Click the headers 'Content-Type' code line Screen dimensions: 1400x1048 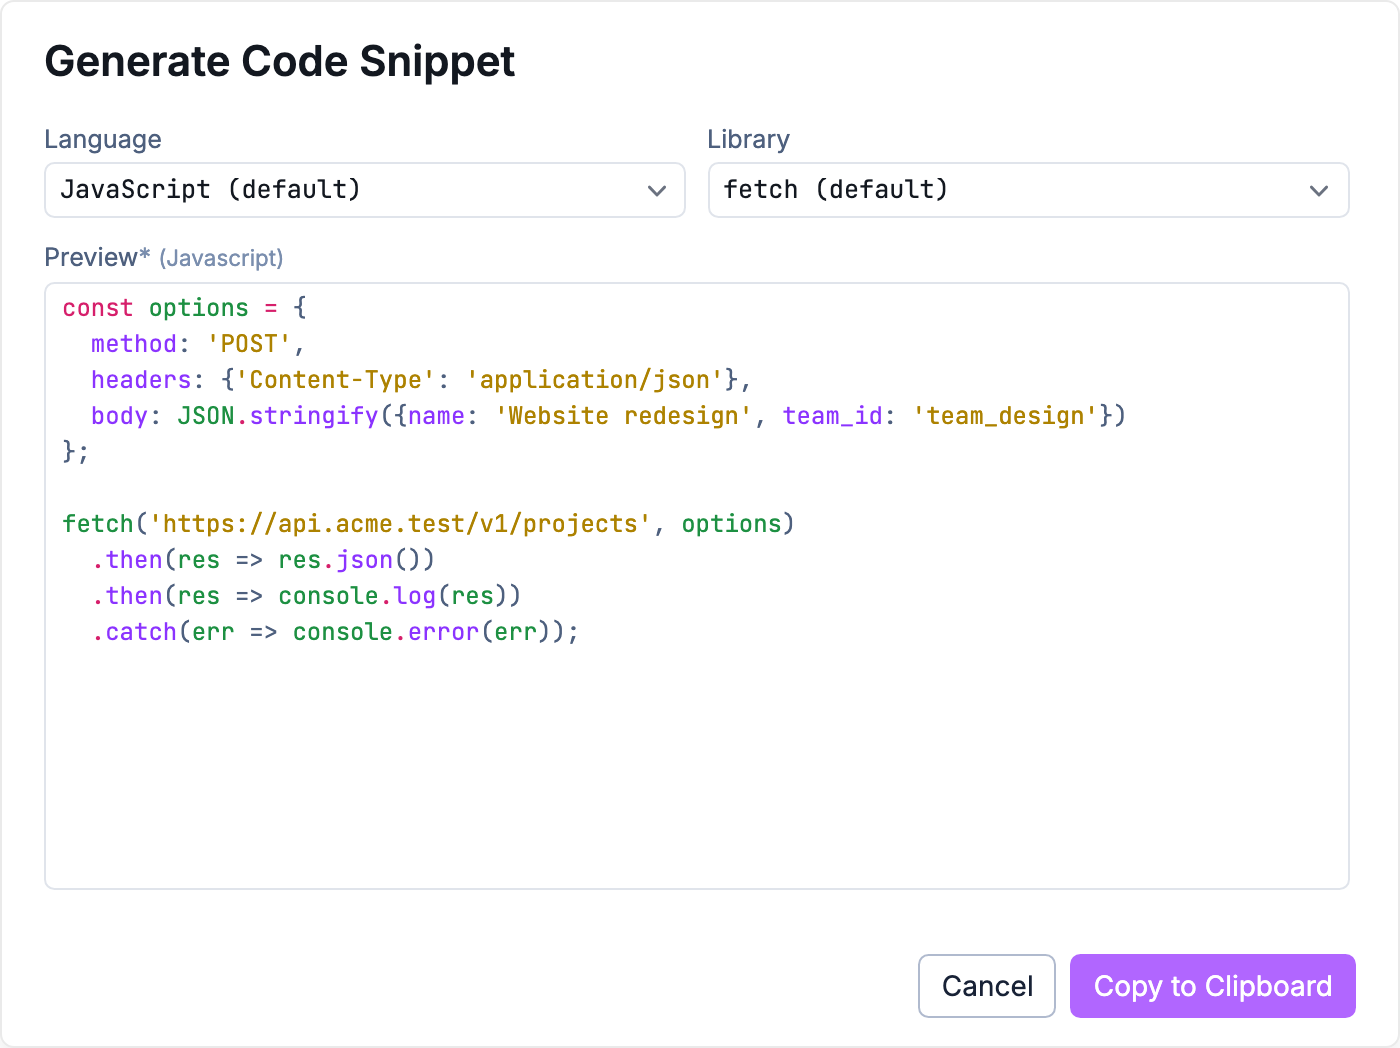(x=421, y=380)
